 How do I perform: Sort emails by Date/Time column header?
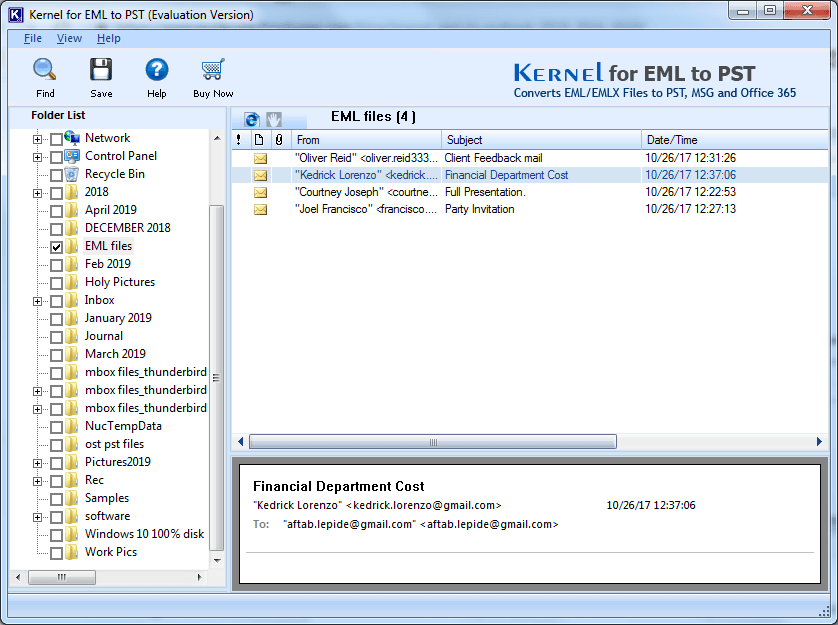click(734, 140)
